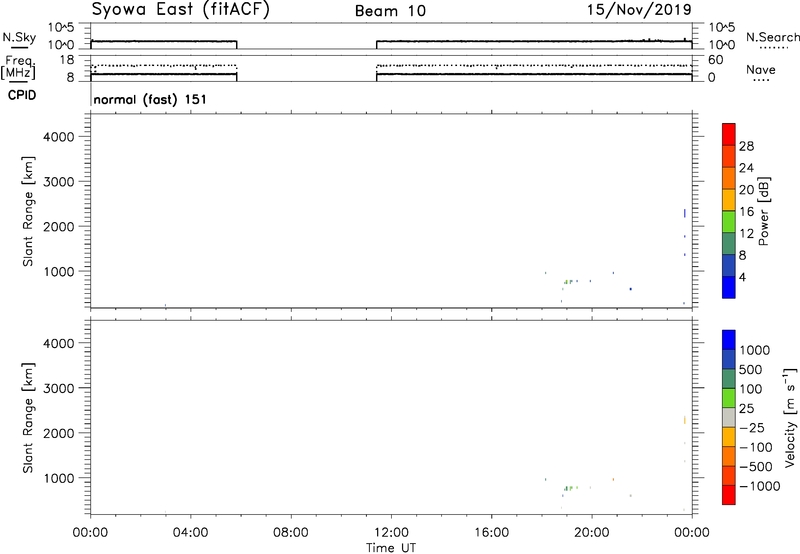Click yellow-orange echo above 2000 km, velocity panel
The height and width of the screenshot is (554, 800).
[684, 420]
